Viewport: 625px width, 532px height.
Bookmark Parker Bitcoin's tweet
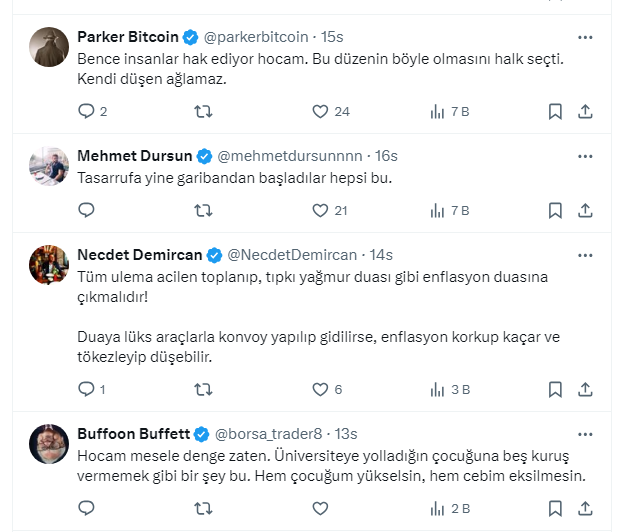[555, 111]
